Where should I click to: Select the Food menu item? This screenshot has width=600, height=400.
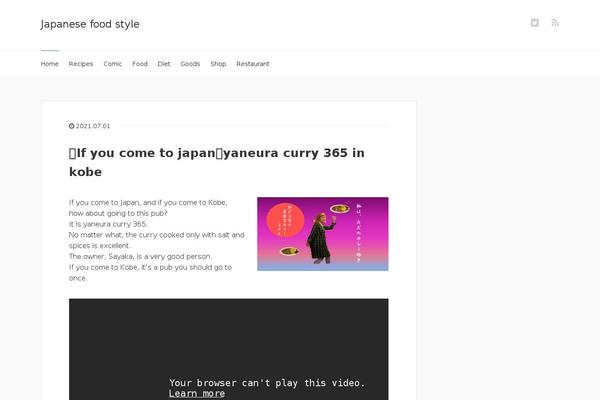coord(140,64)
